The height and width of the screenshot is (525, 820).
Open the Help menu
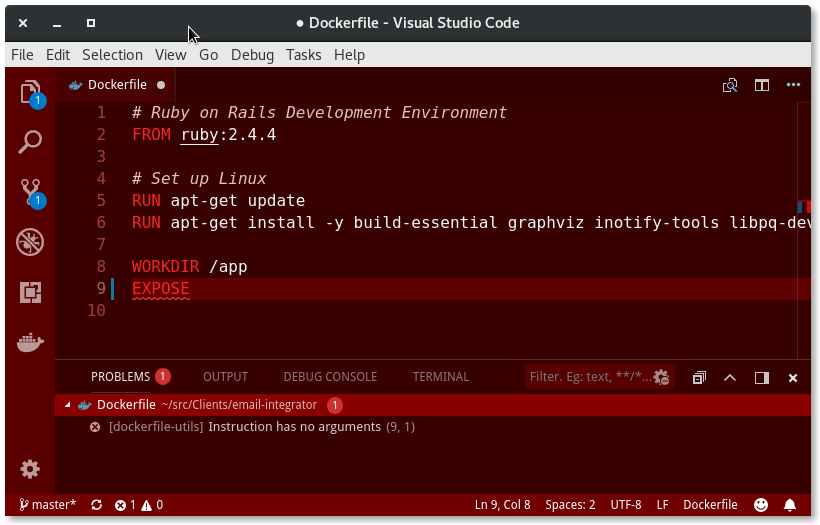(349, 55)
